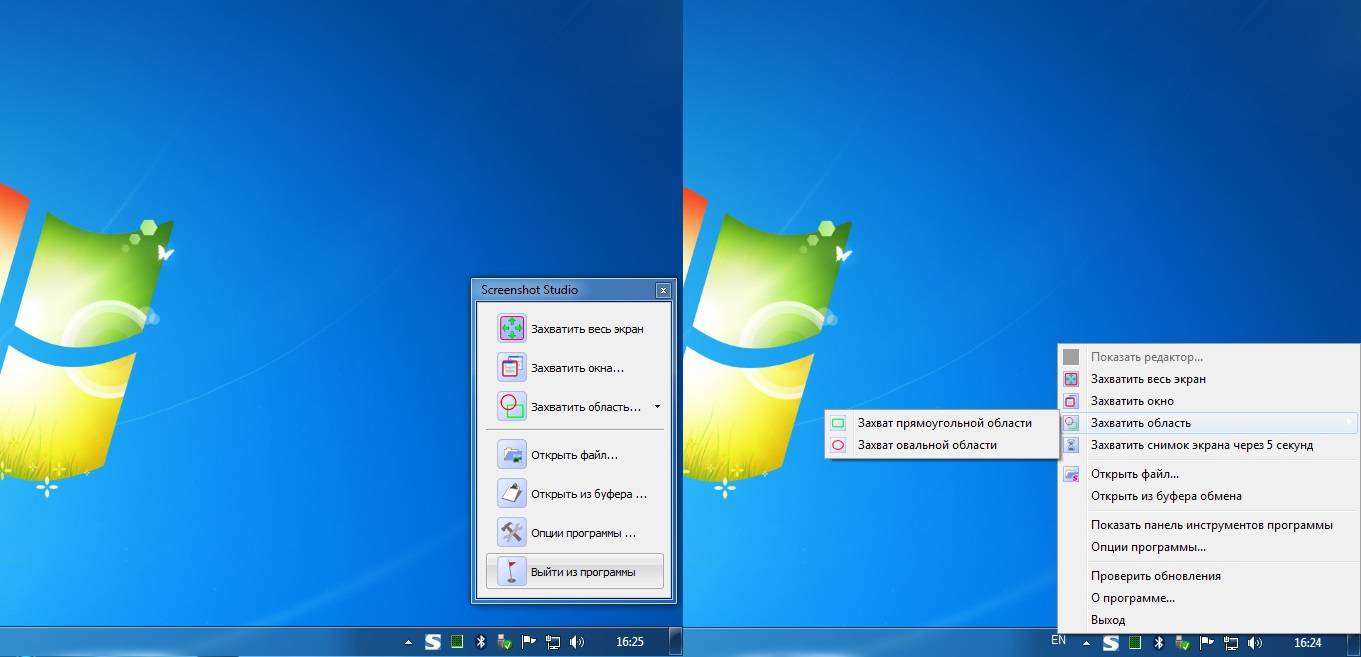Click volume speaker icon next to 16:25 clock
Image resolution: width=1361 pixels, height=657 pixels.
click(x=577, y=642)
